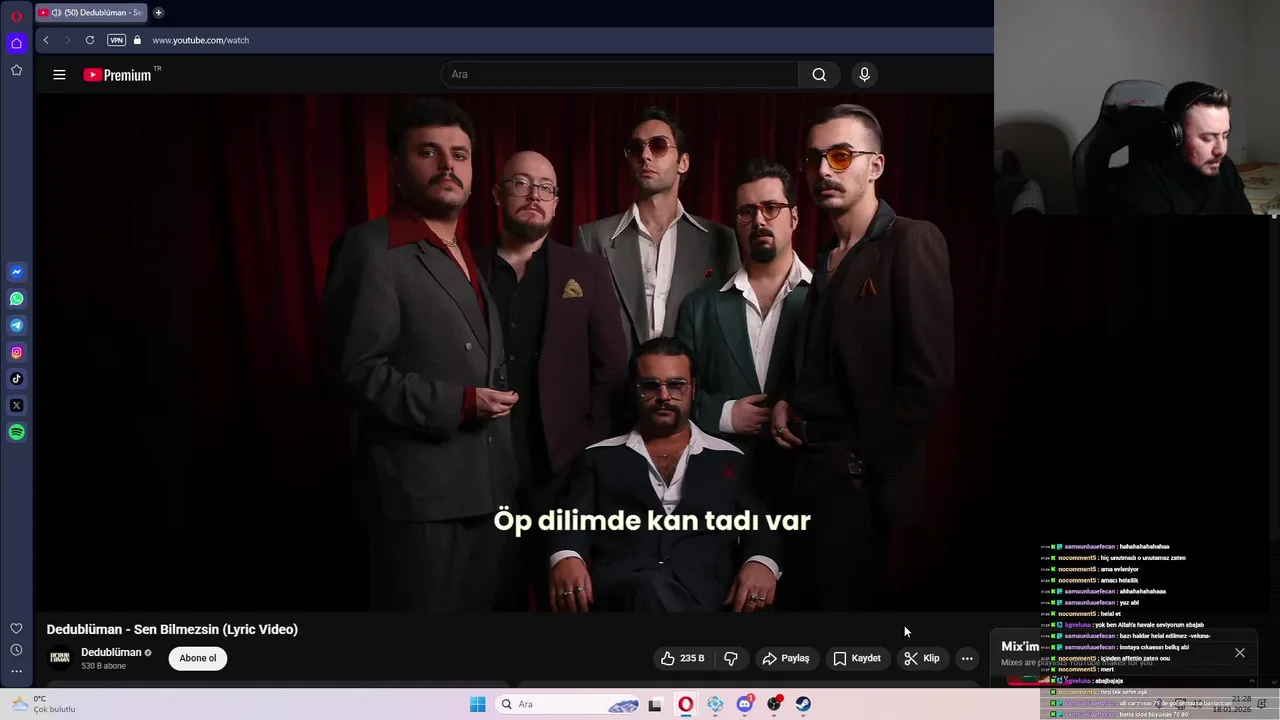Reload the YouTube page

(x=90, y=40)
